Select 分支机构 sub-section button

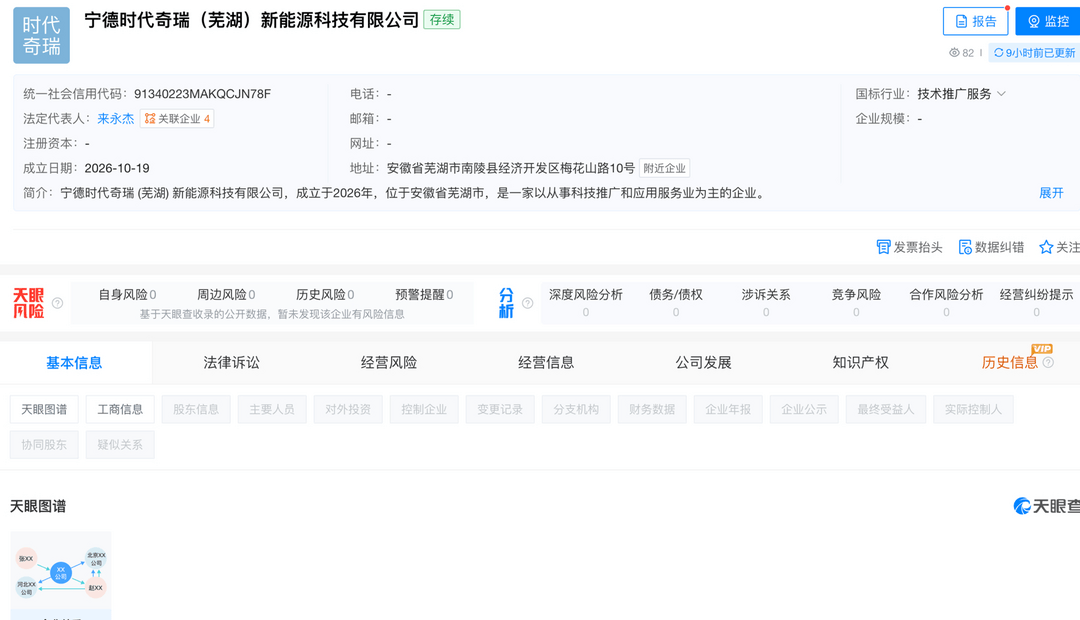pyautogui.click(x=576, y=409)
